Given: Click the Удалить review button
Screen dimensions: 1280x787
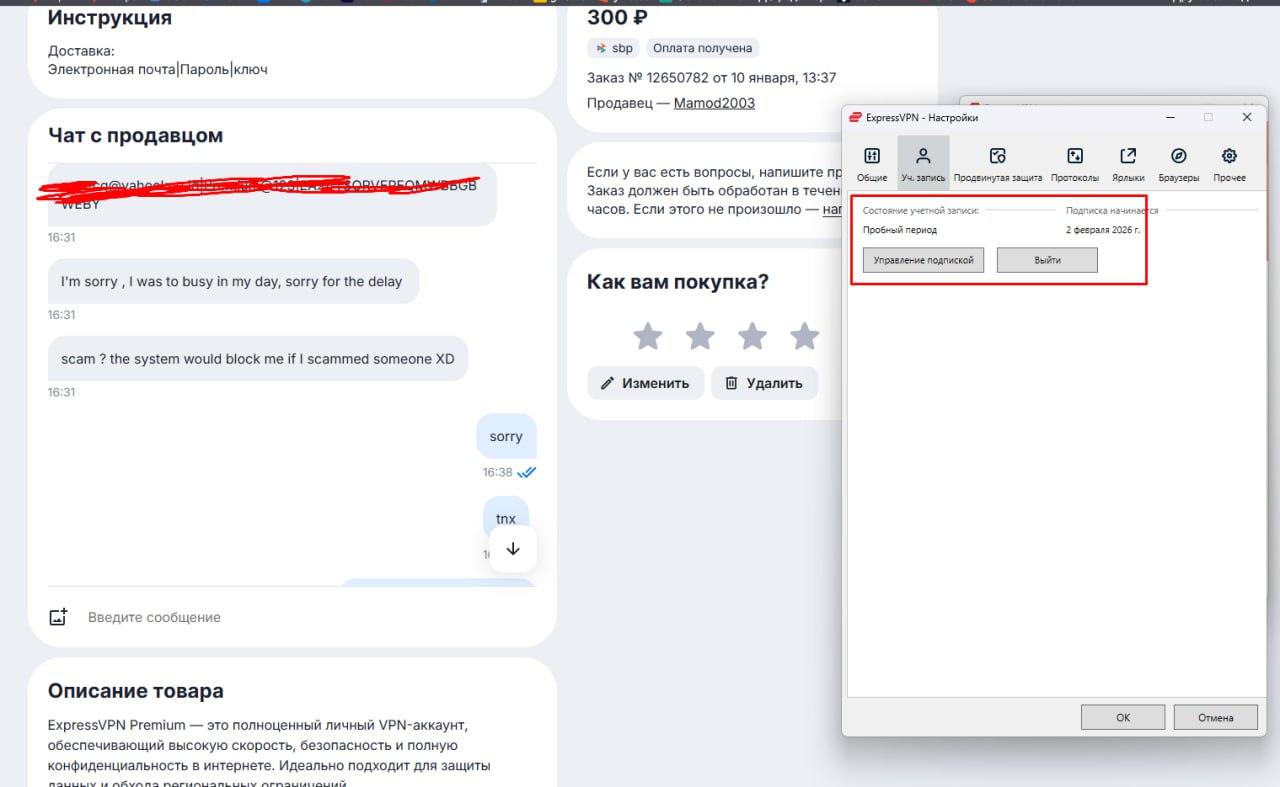Looking at the screenshot, I should [x=764, y=383].
